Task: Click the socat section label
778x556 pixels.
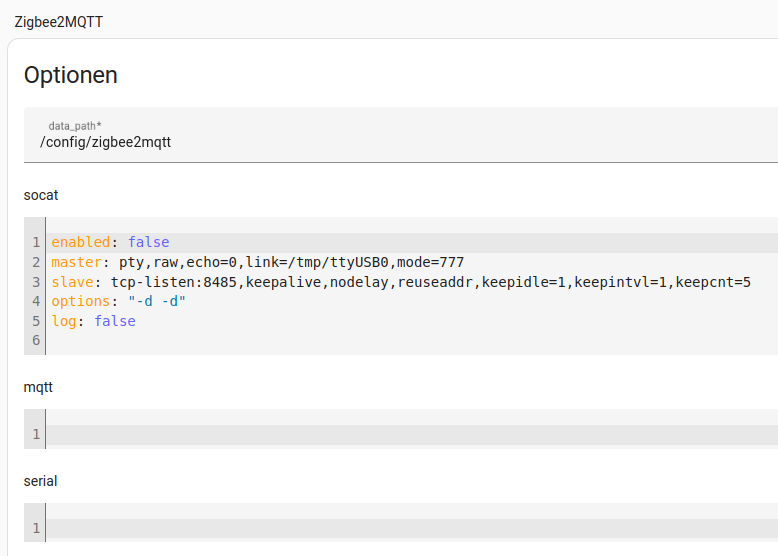Action: tap(41, 195)
